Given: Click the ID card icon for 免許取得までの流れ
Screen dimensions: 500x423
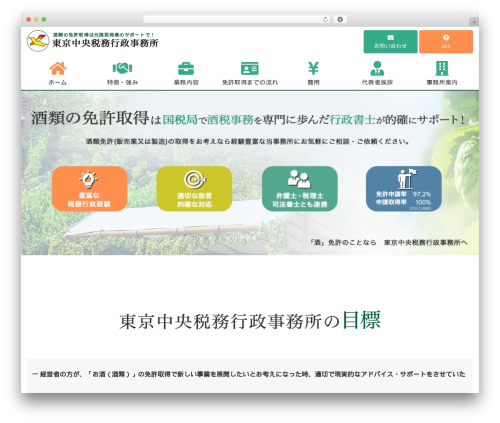Looking at the screenshot, I should tap(250, 68).
